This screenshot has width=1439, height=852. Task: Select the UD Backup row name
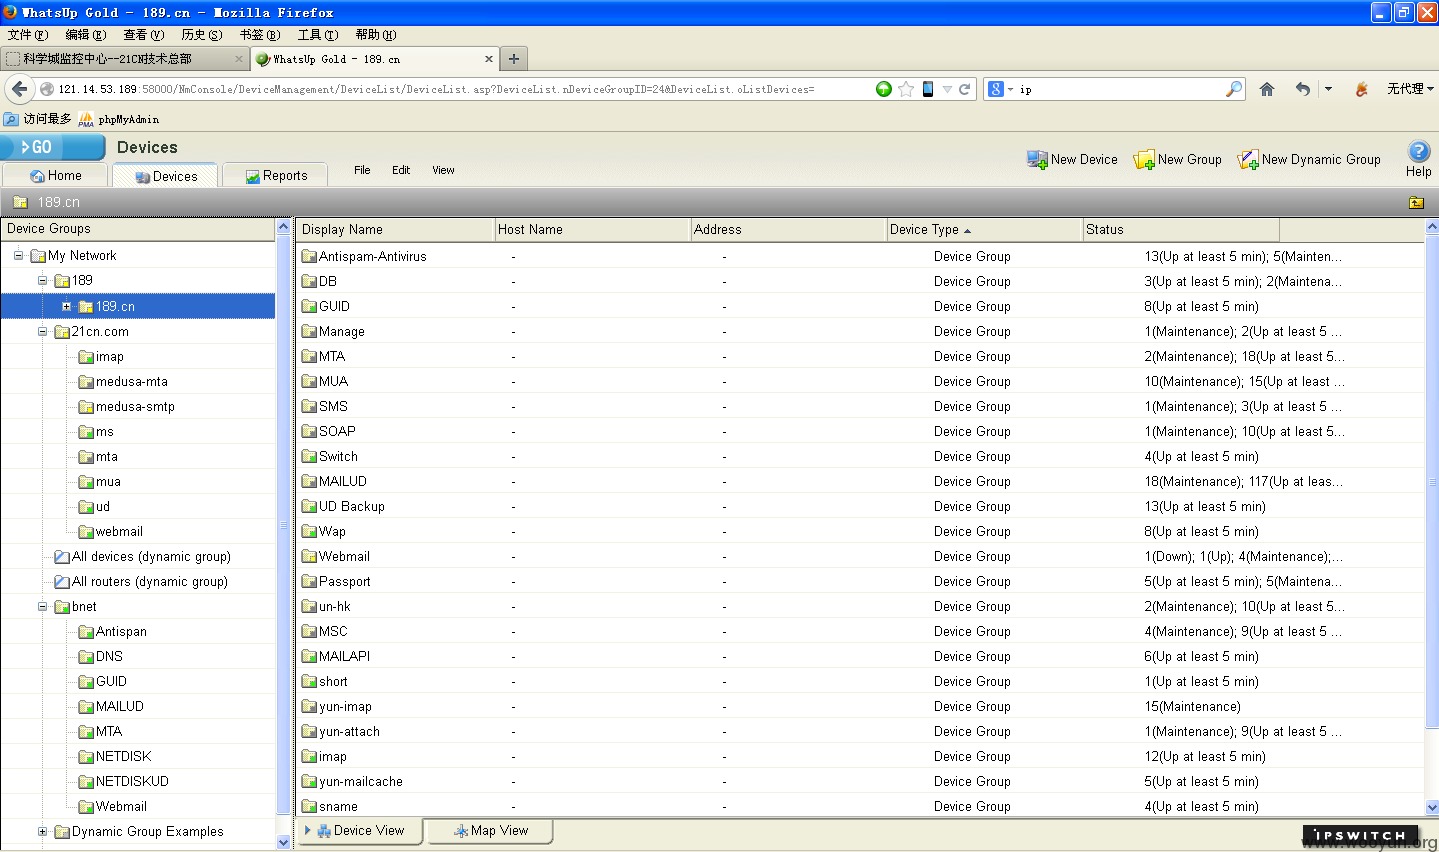click(x=352, y=506)
